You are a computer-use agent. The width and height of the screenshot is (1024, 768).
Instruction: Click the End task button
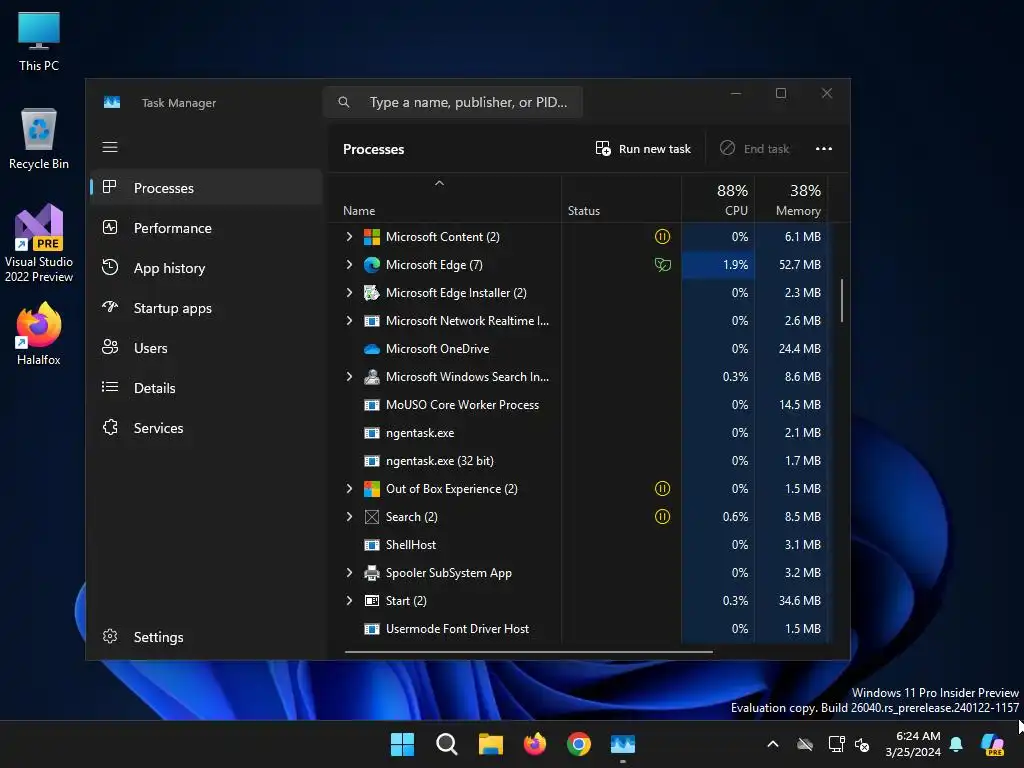click(x=754, y=149)
